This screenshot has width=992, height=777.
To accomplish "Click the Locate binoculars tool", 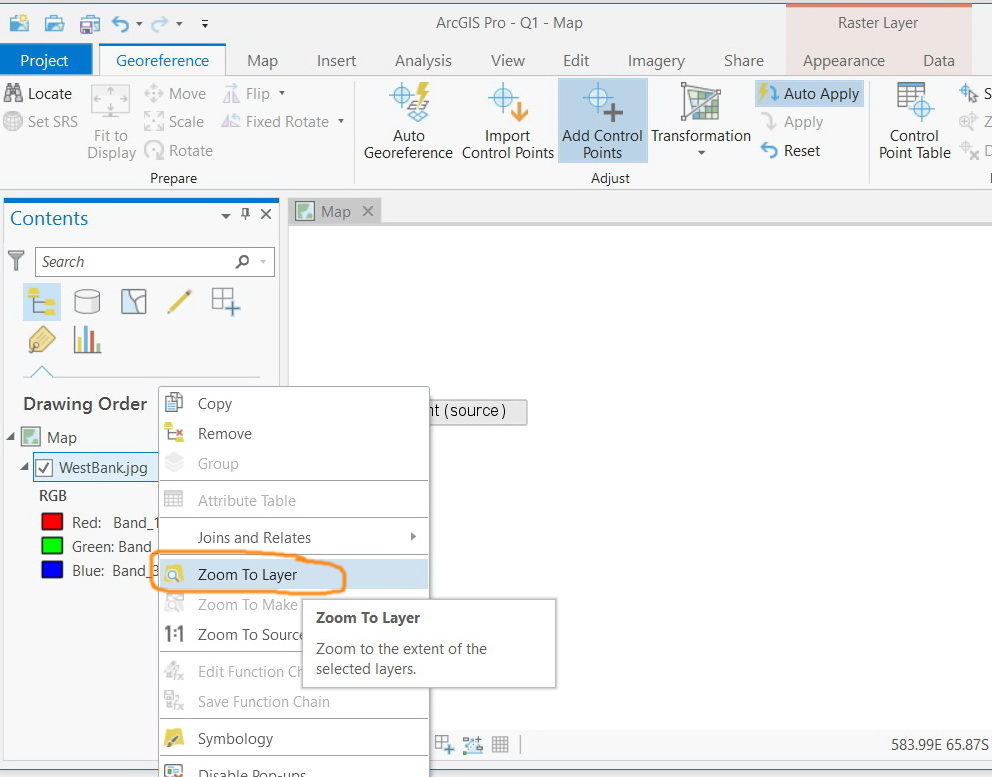I will 38,94.
